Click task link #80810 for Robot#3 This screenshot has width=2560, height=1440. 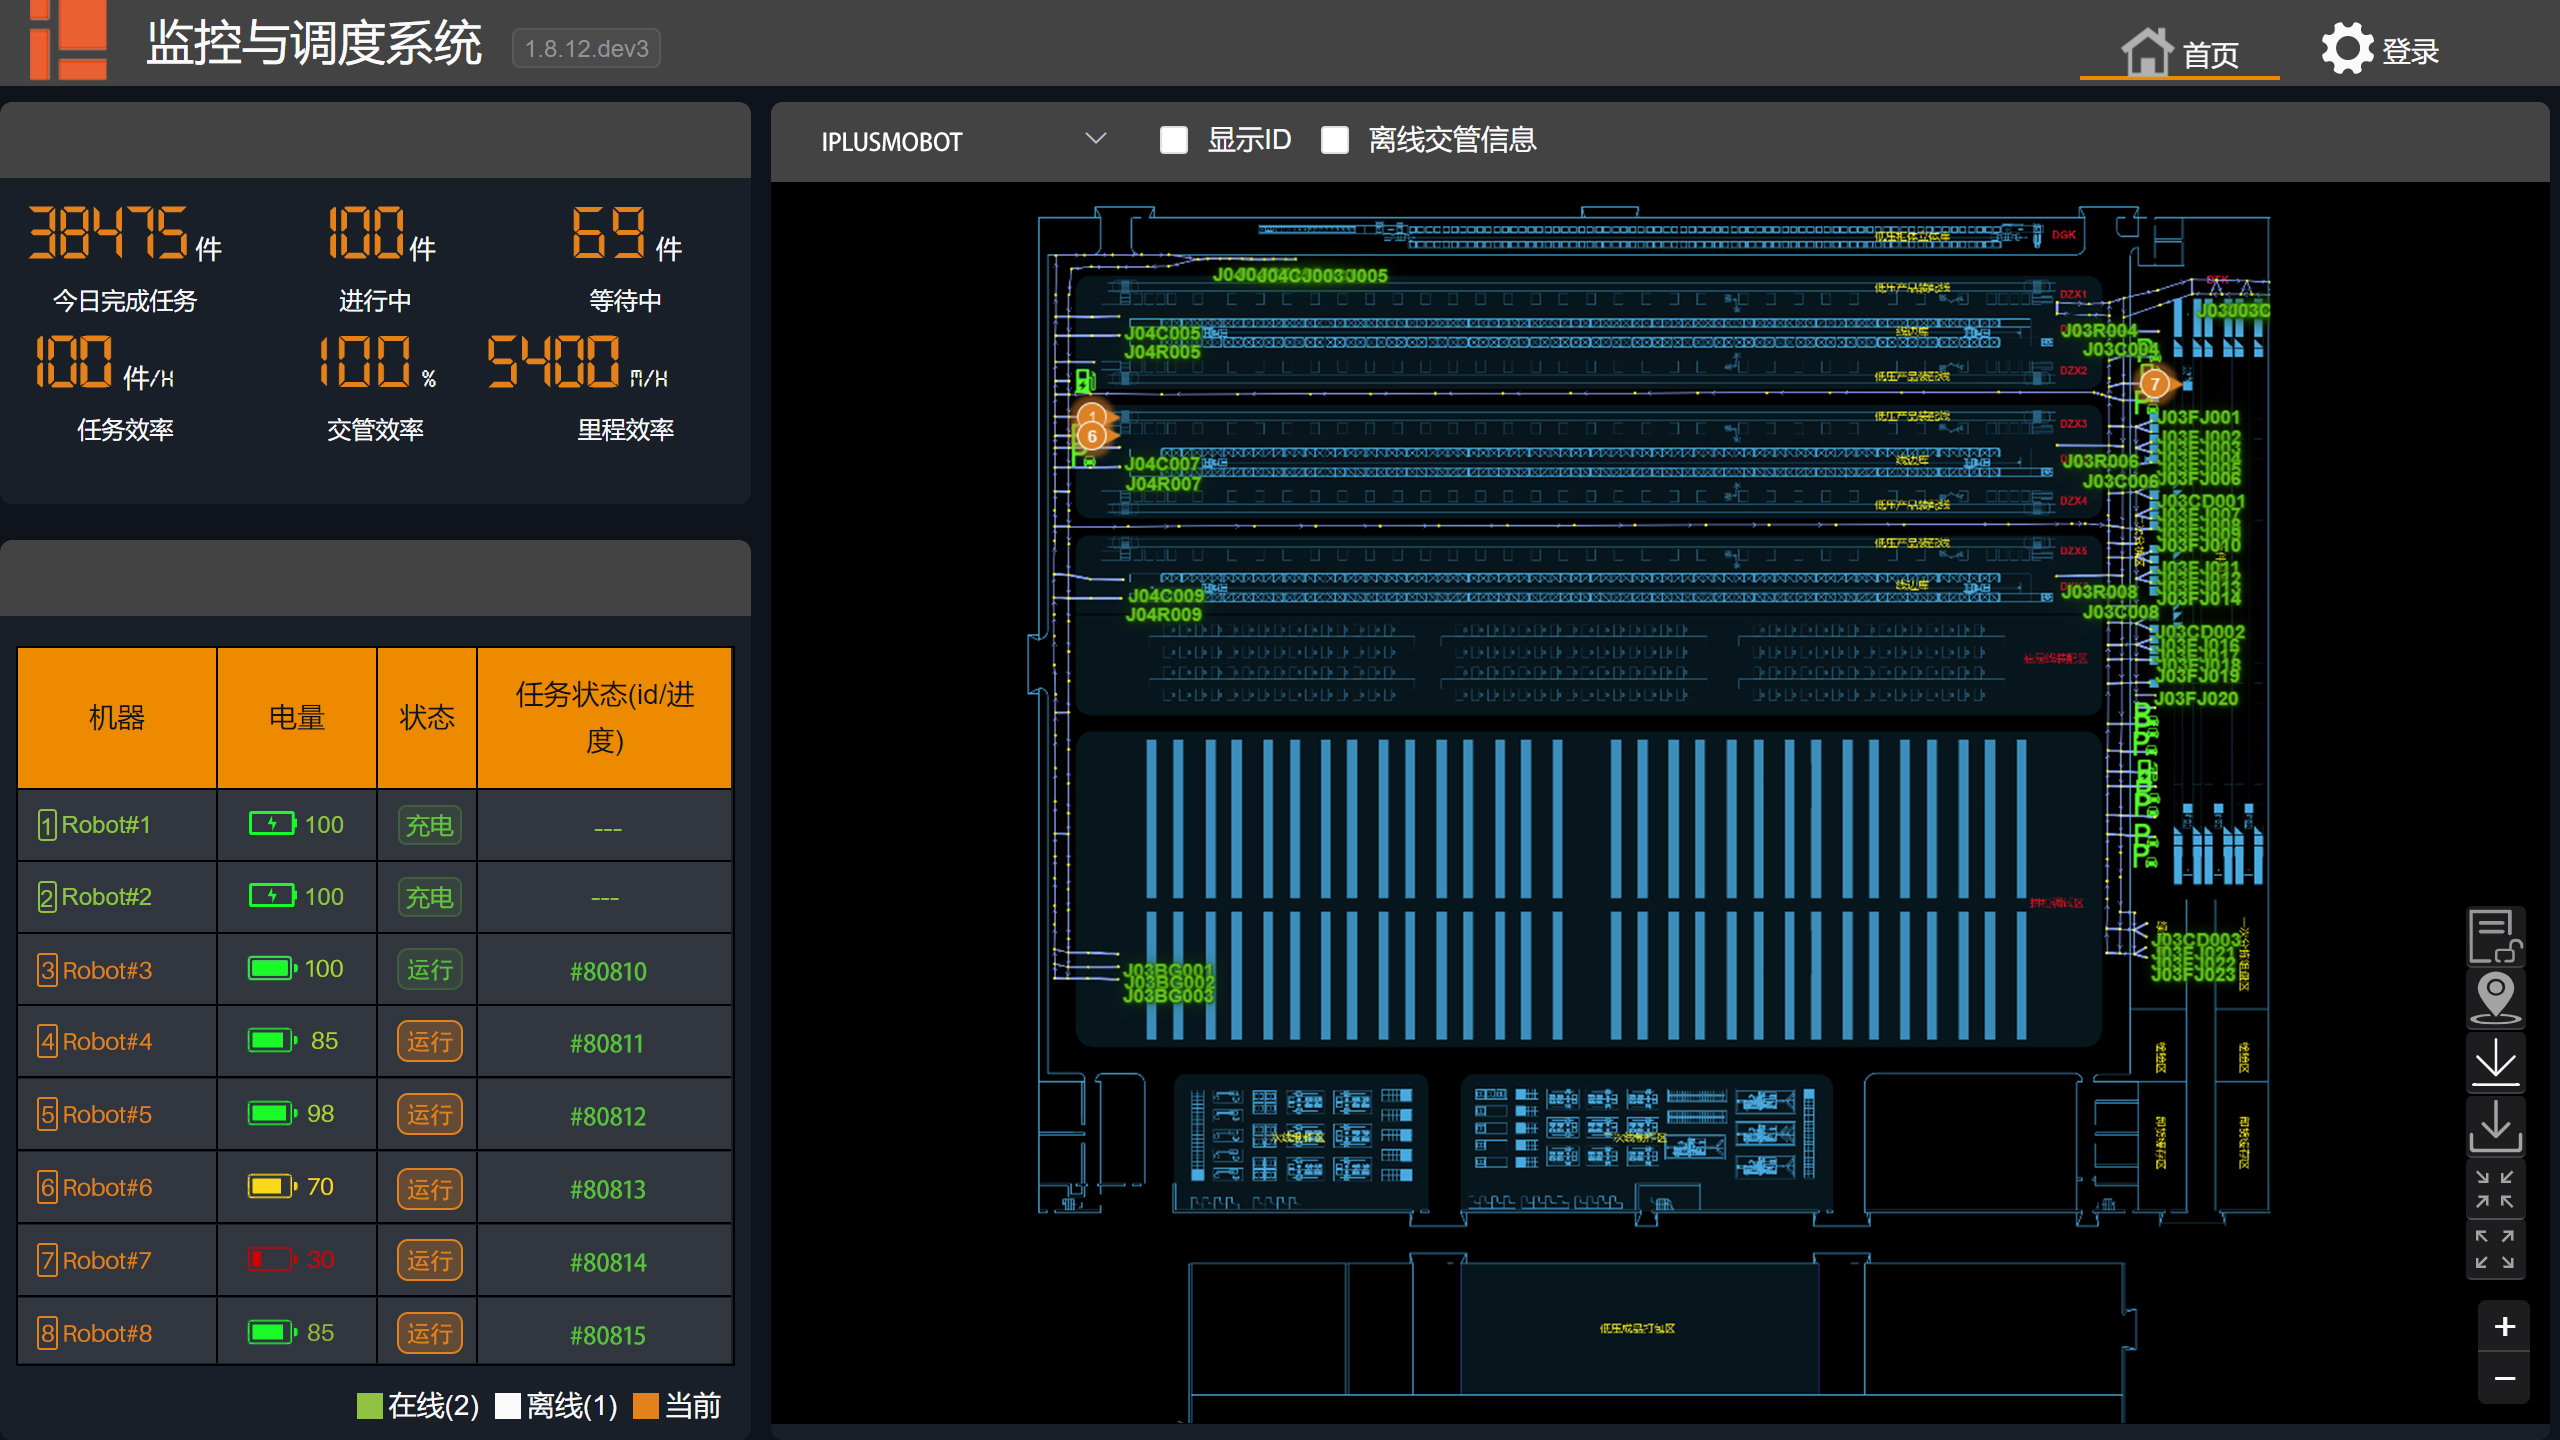click(x=607, y=971)
